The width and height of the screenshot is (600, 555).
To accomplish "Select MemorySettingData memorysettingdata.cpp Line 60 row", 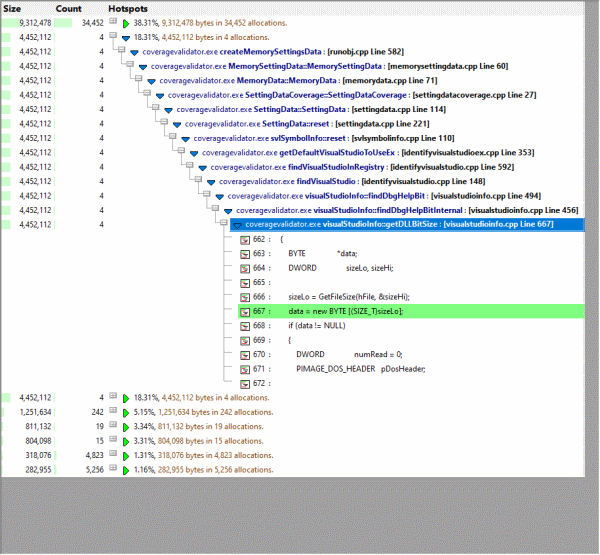I will (329, 67).
